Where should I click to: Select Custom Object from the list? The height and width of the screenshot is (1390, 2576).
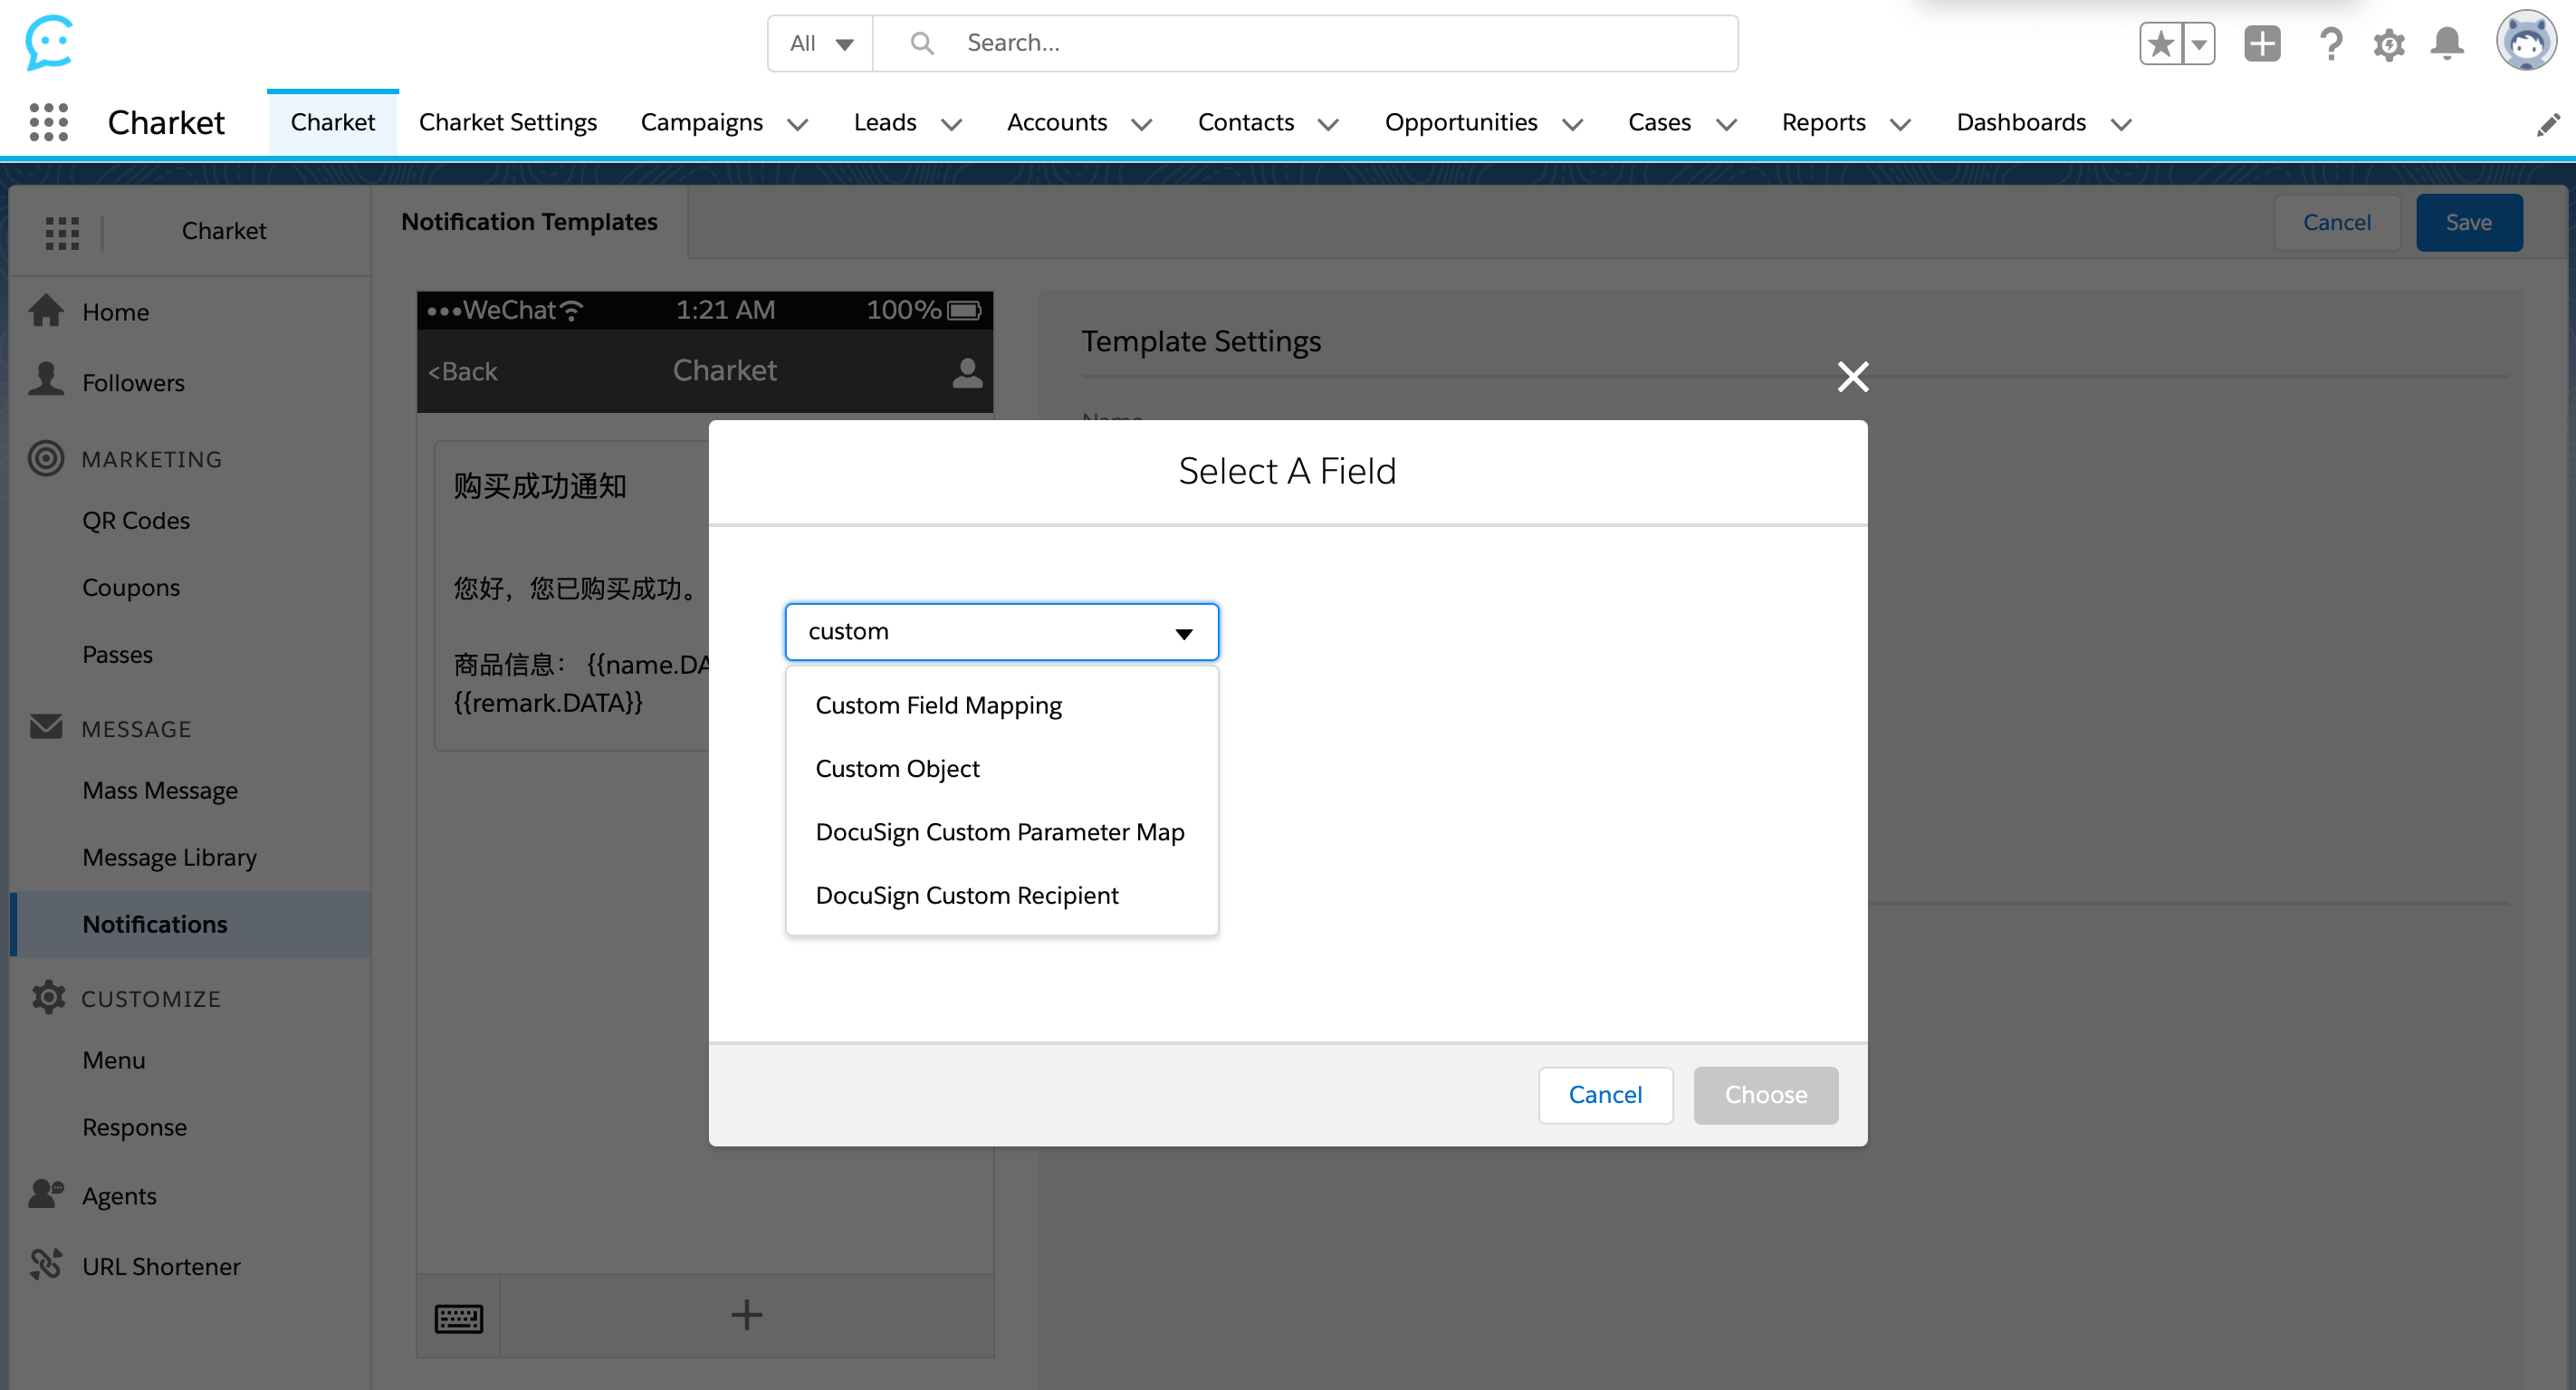[897, 768]
